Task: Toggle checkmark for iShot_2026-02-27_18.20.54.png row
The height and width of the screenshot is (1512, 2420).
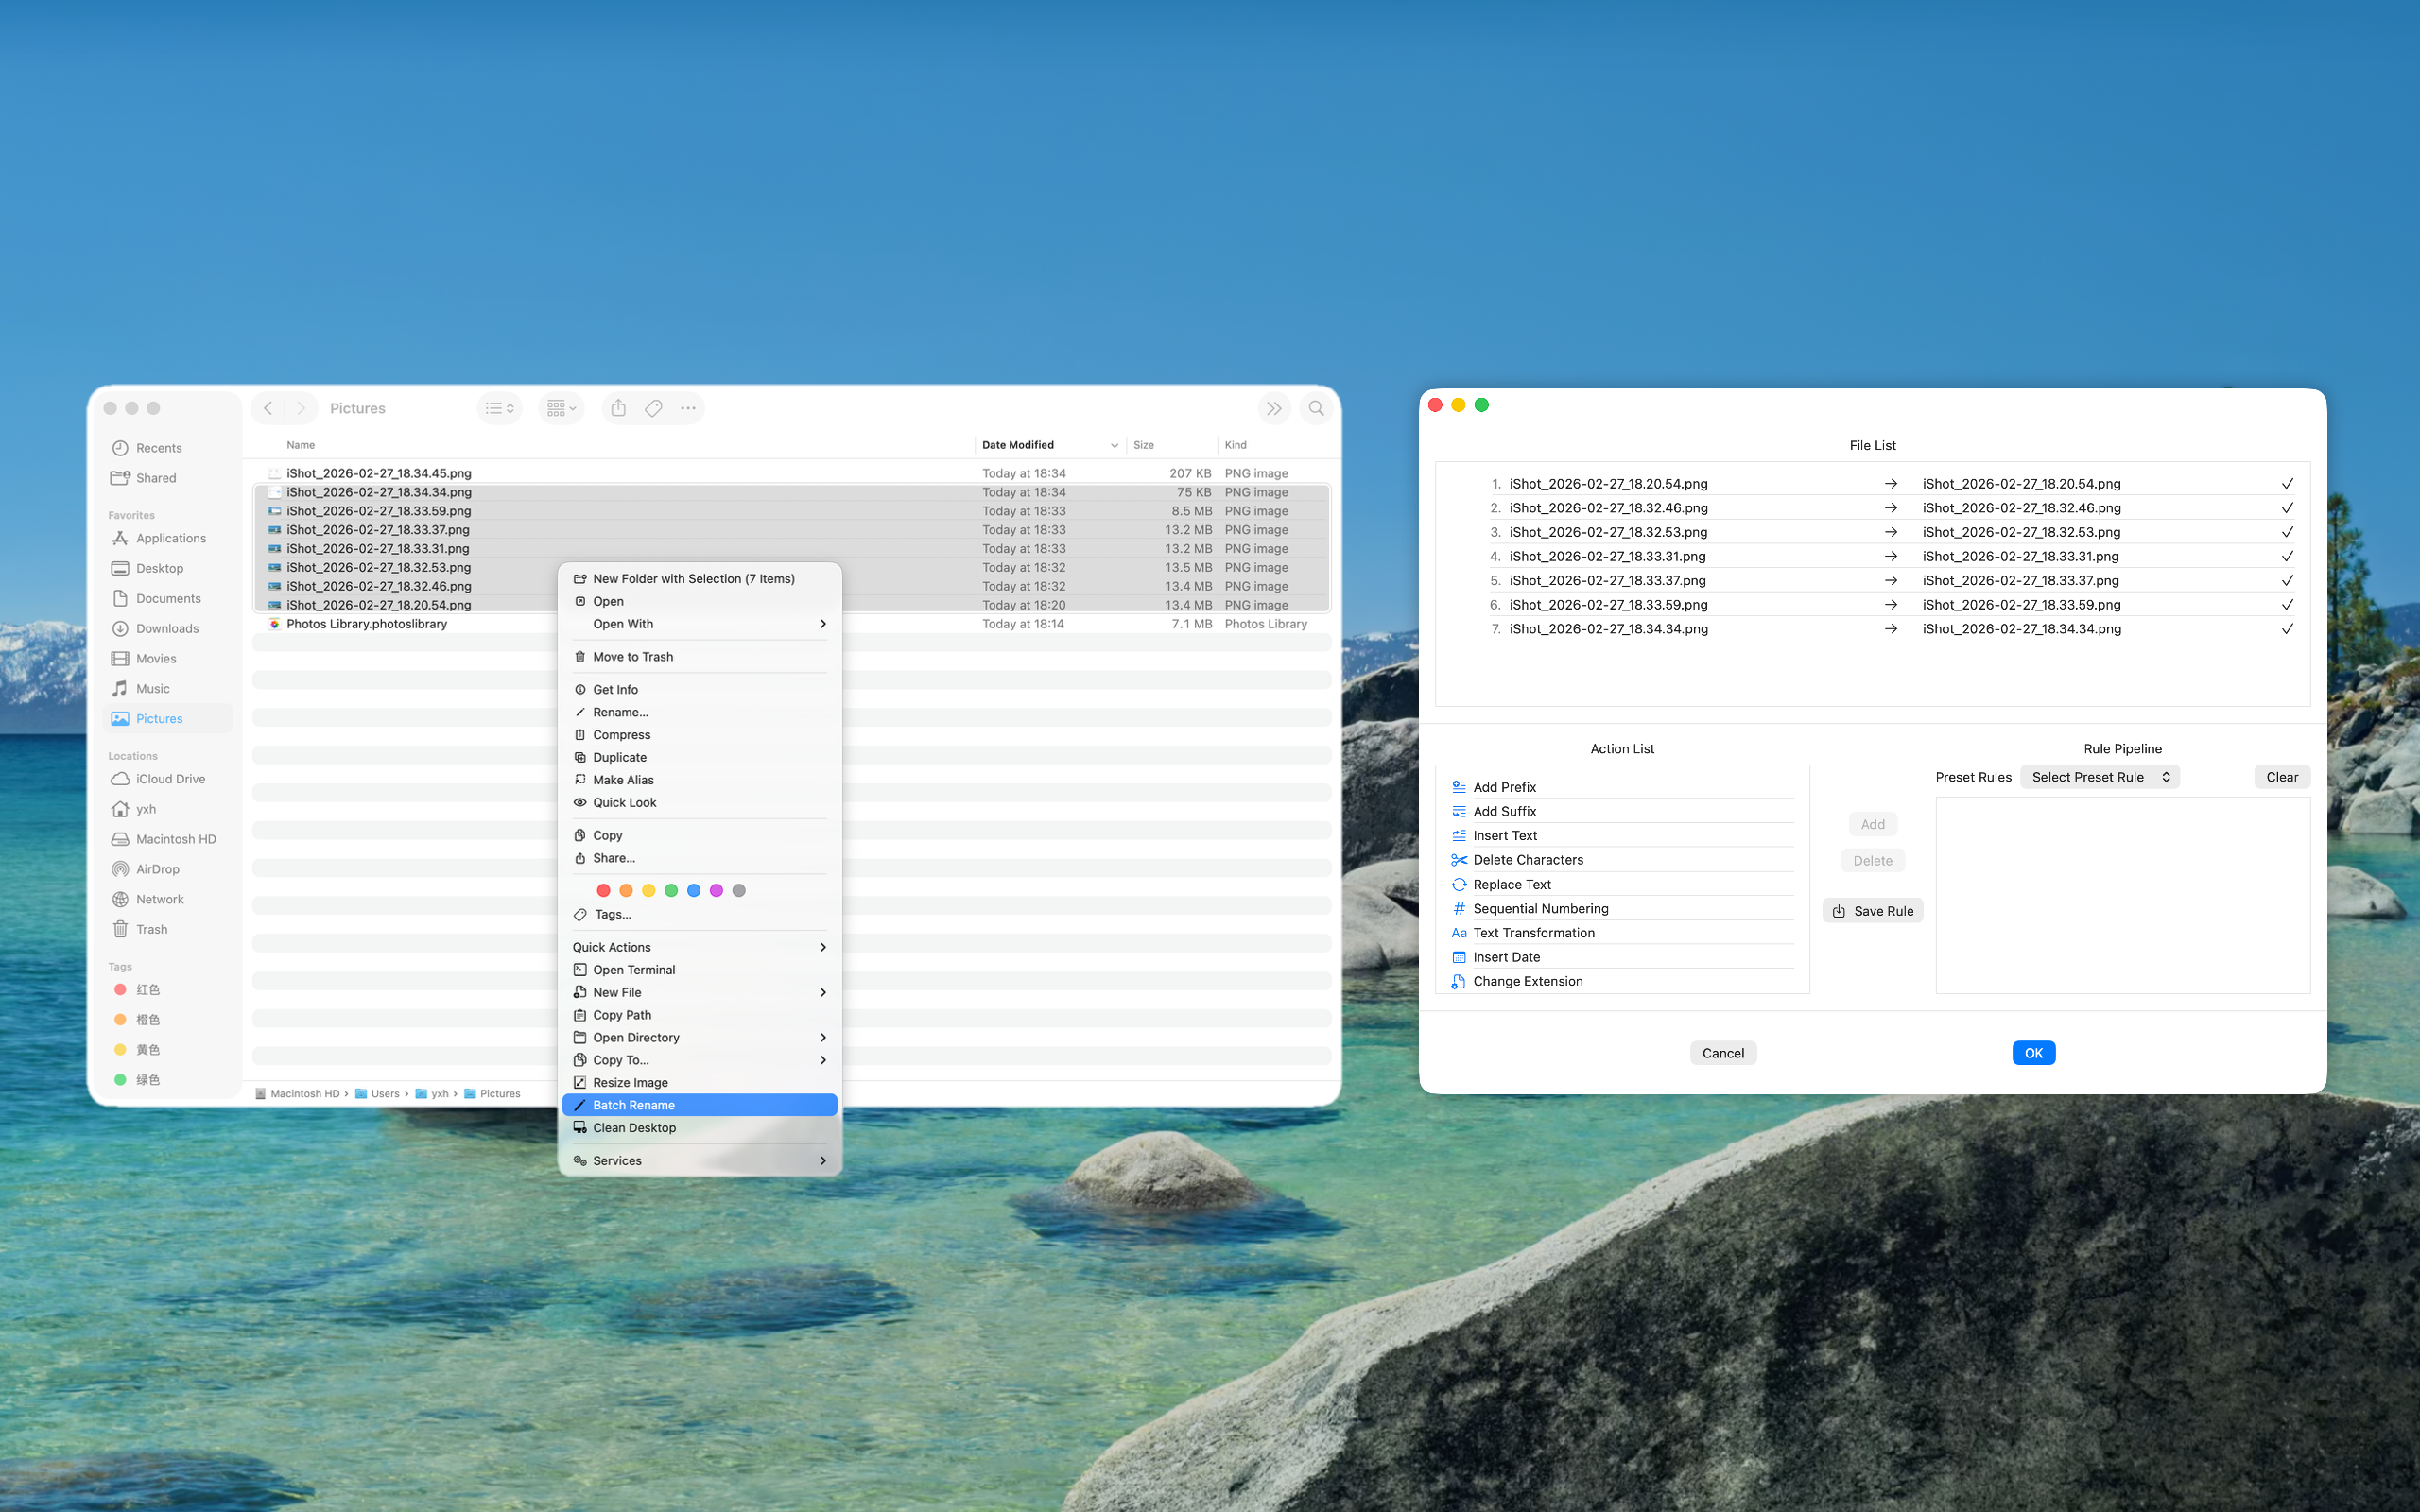Action: (x=2287, y=484)
